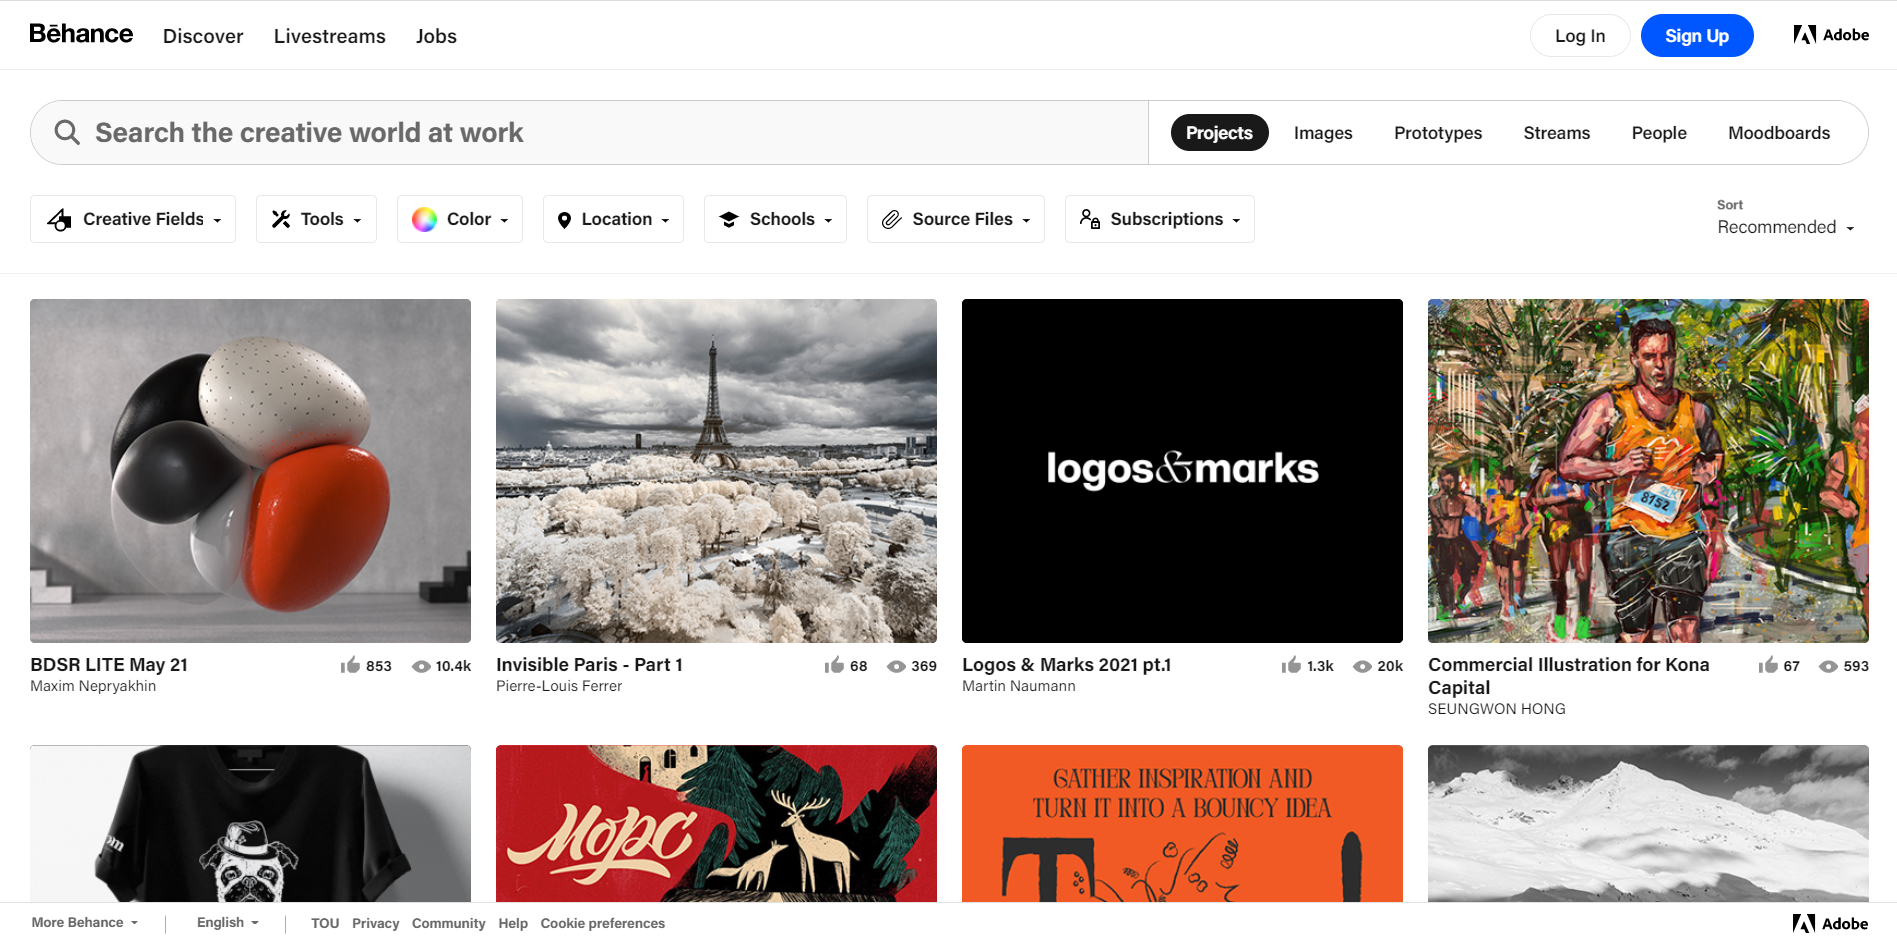Open the Help footer link

tap(513, 923)
